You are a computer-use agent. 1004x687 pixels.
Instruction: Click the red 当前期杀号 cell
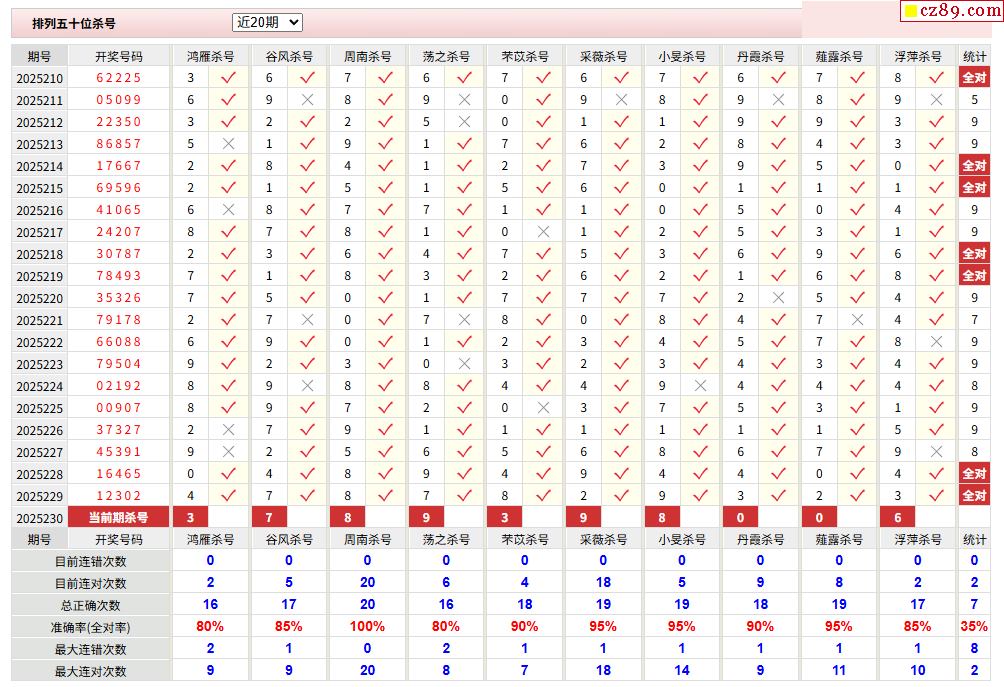118,517
